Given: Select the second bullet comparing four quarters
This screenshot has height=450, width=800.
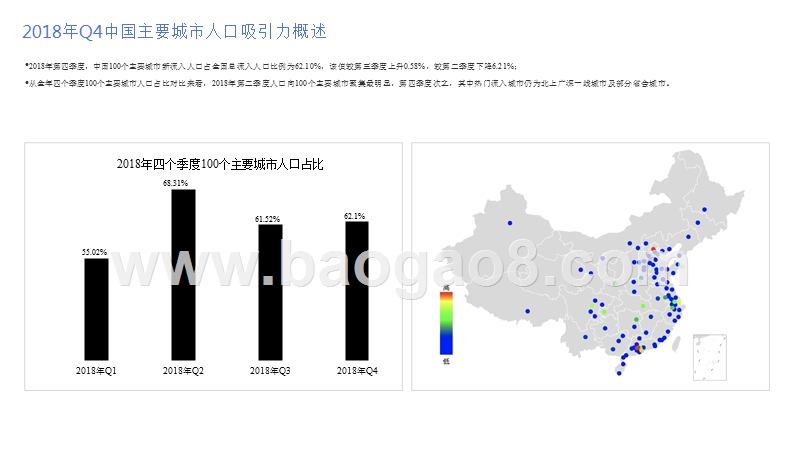Looking at the screenshot, I should click(347, 83).
